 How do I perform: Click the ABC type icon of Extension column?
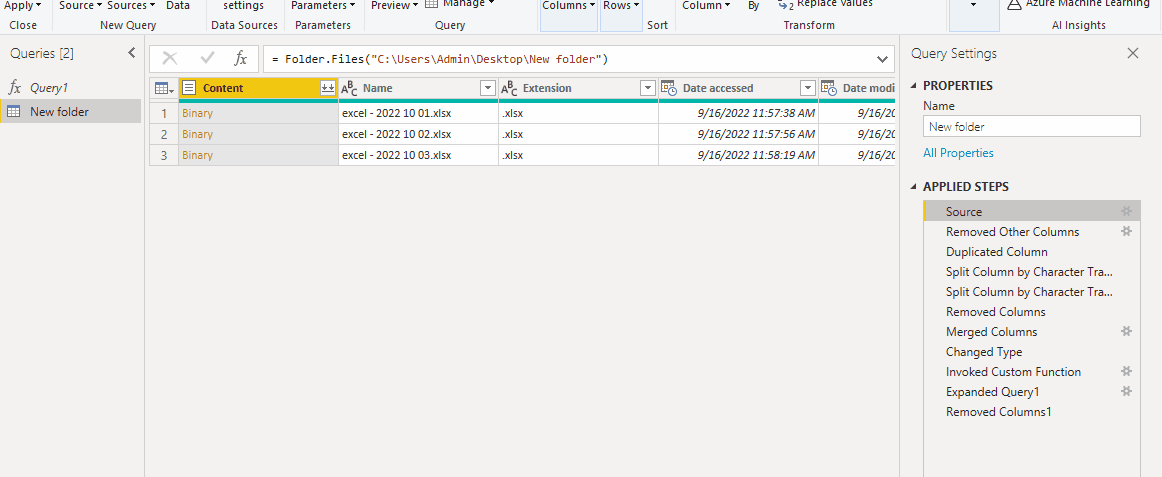(x=509, y=89)
